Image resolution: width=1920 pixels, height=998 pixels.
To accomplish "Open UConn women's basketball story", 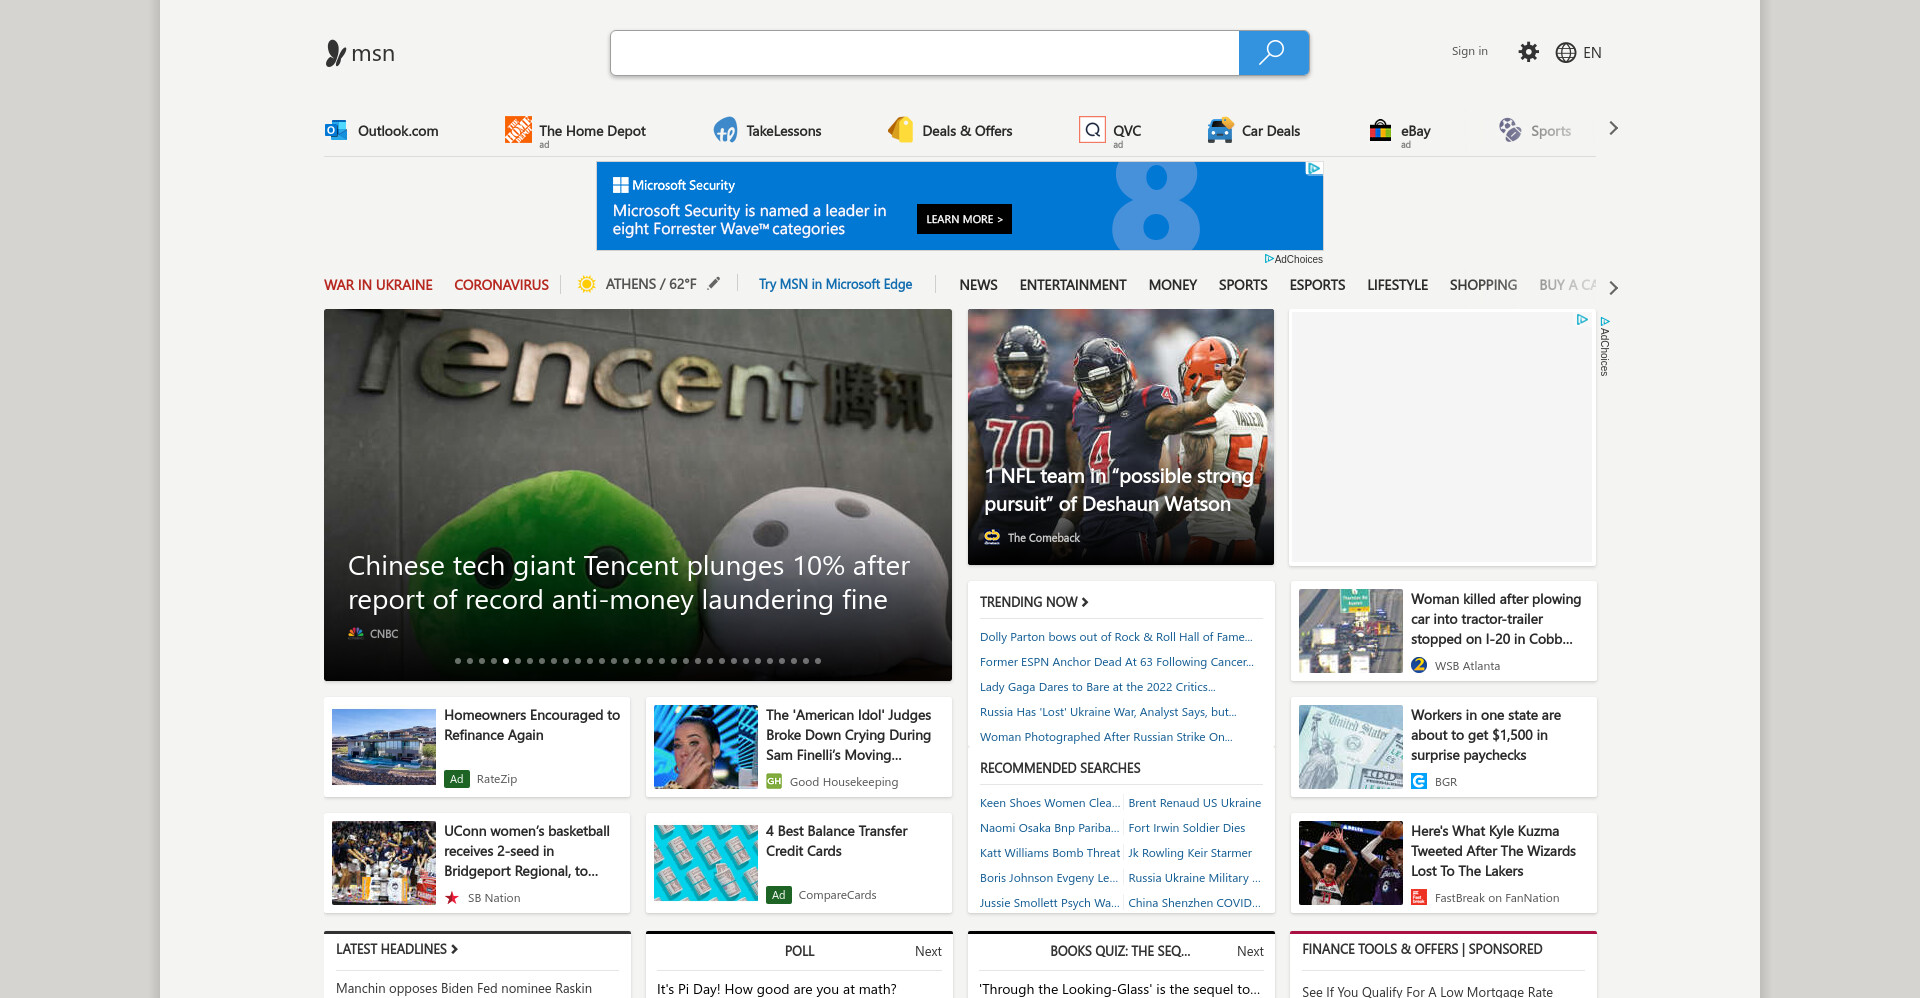I will point(477,863).
